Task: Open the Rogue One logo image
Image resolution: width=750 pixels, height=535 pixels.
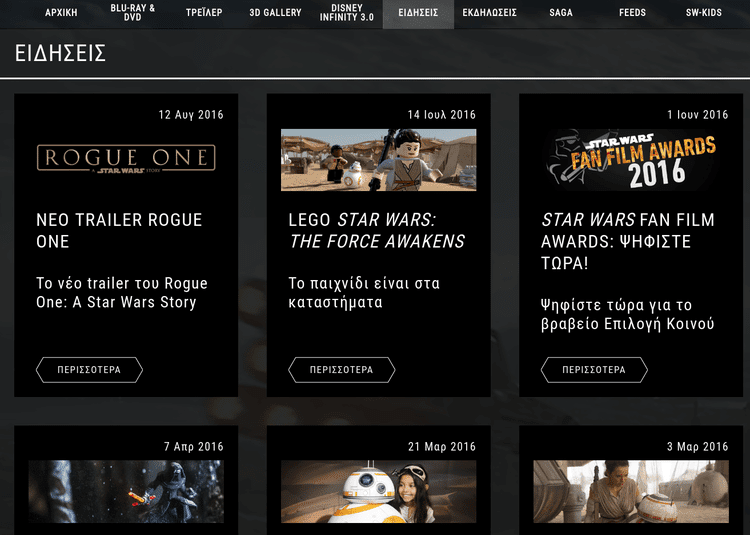Action: 126,159
